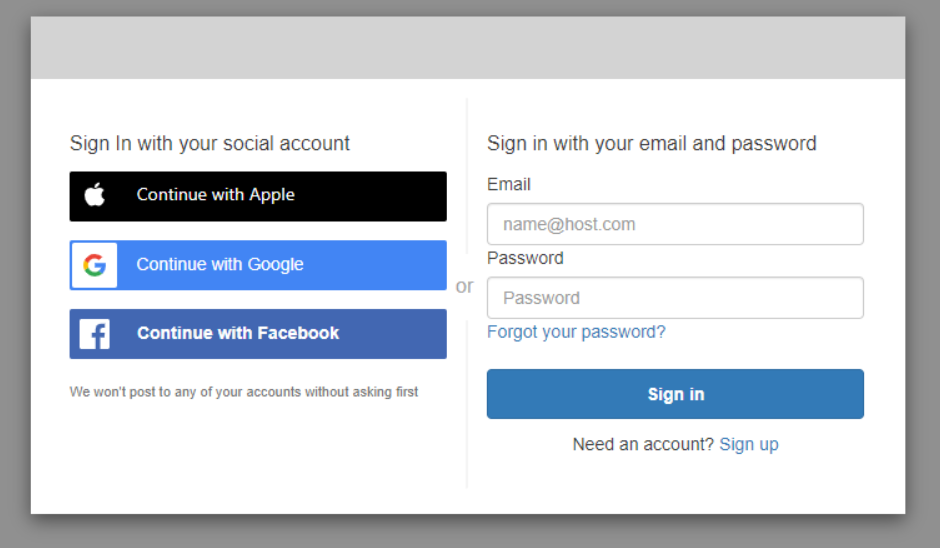Focus the Password input field

tap(675, 298)
